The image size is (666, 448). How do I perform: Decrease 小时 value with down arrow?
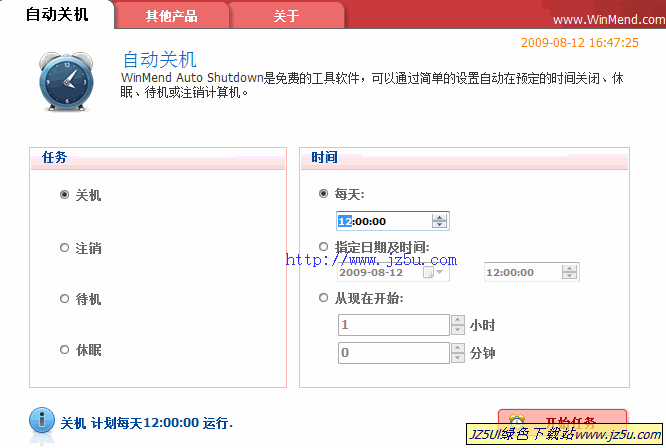pos(457,330)
